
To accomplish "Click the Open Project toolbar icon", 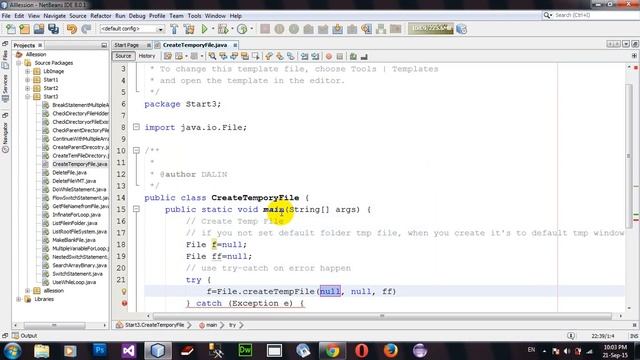I will [x=39, y=29].
